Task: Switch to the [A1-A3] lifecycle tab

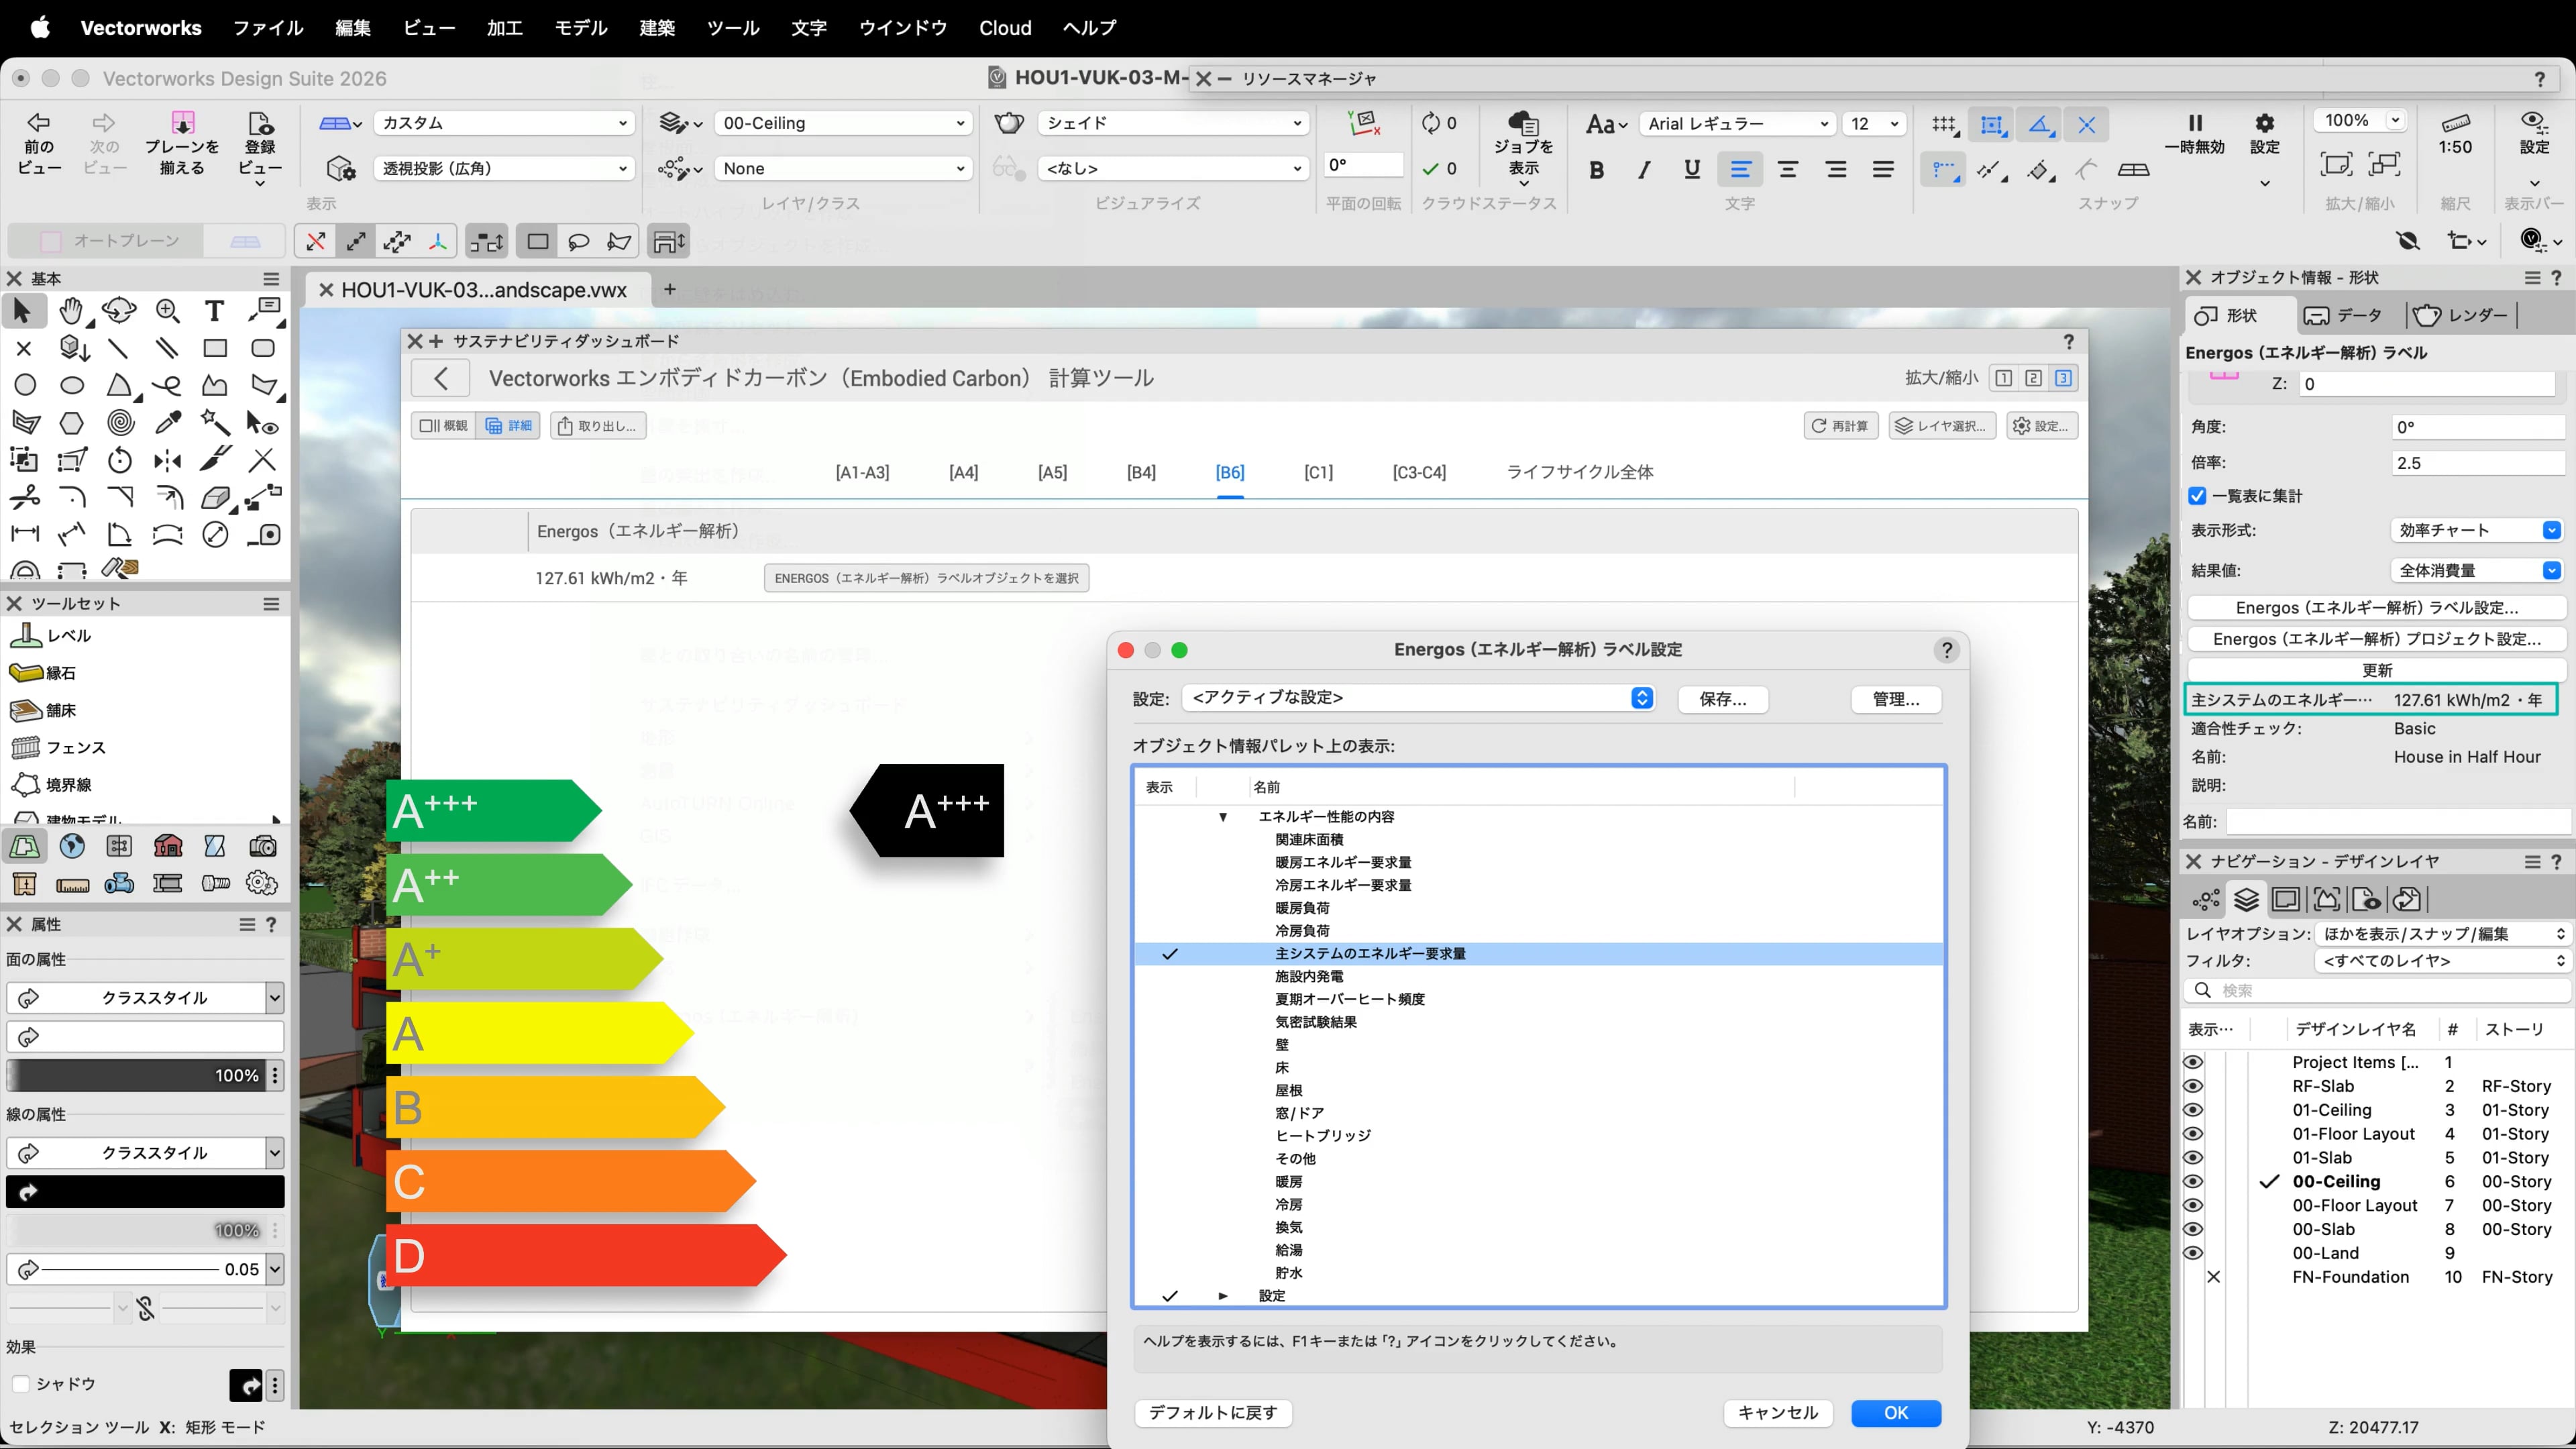Action: coord(862,472)
